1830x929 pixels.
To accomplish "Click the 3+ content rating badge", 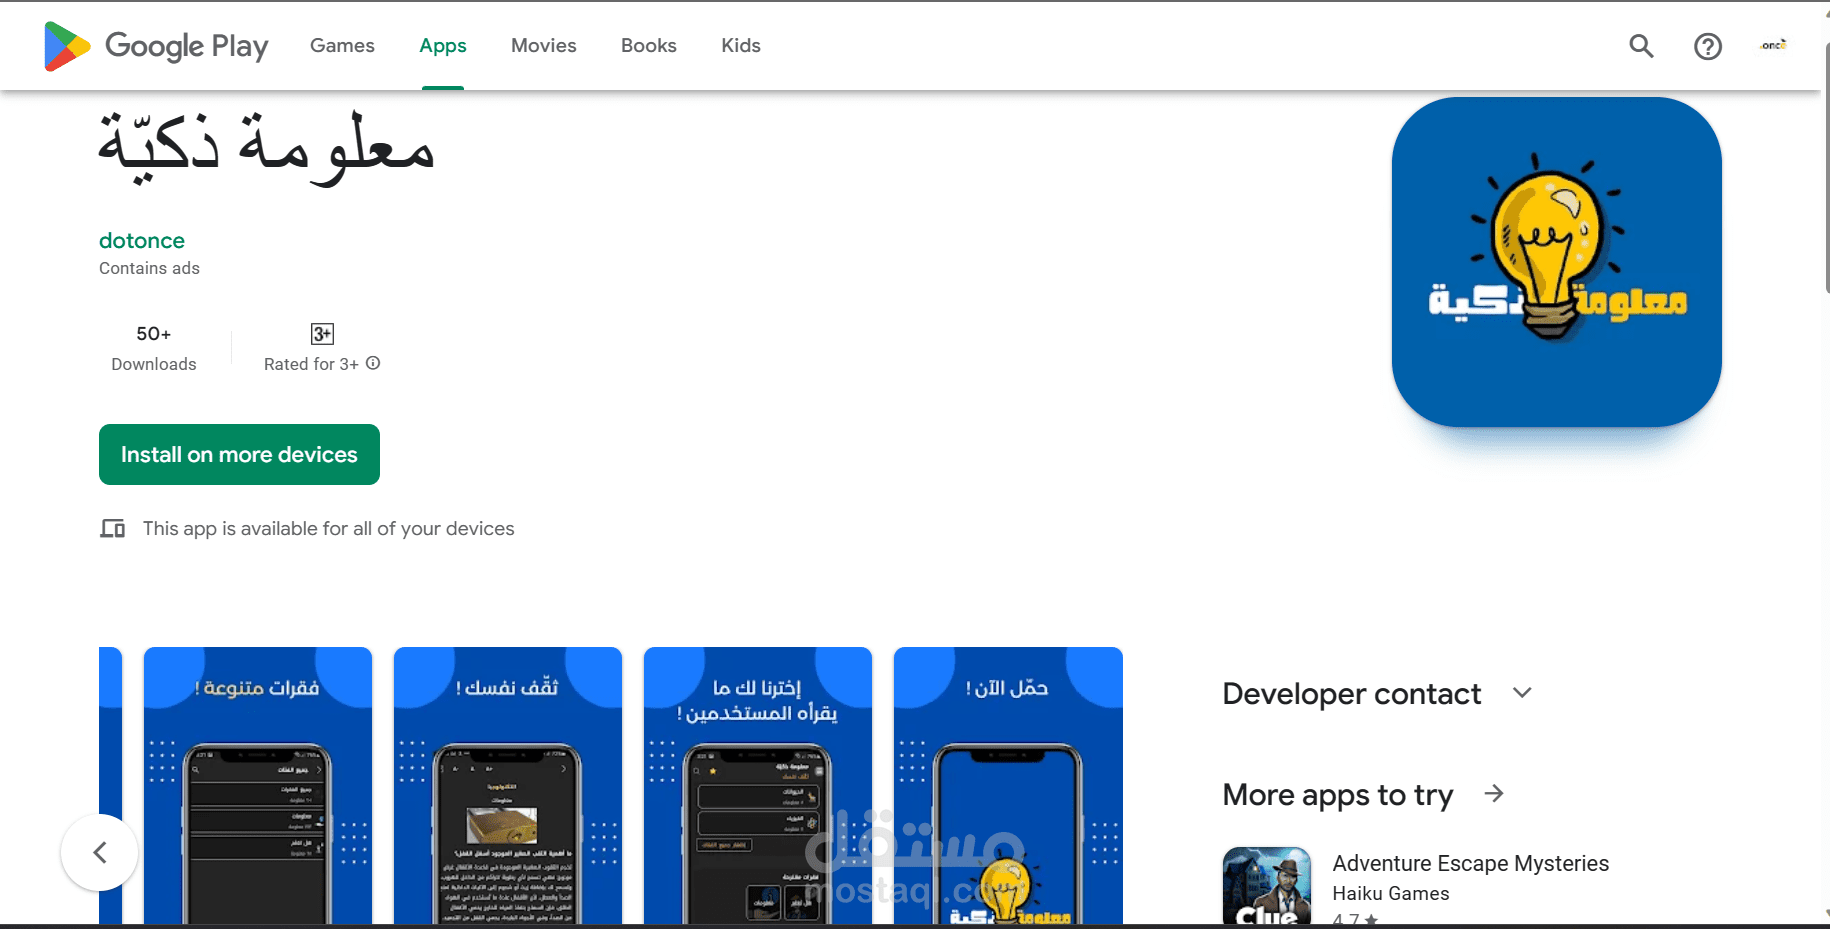I will [x=322, y=334].
